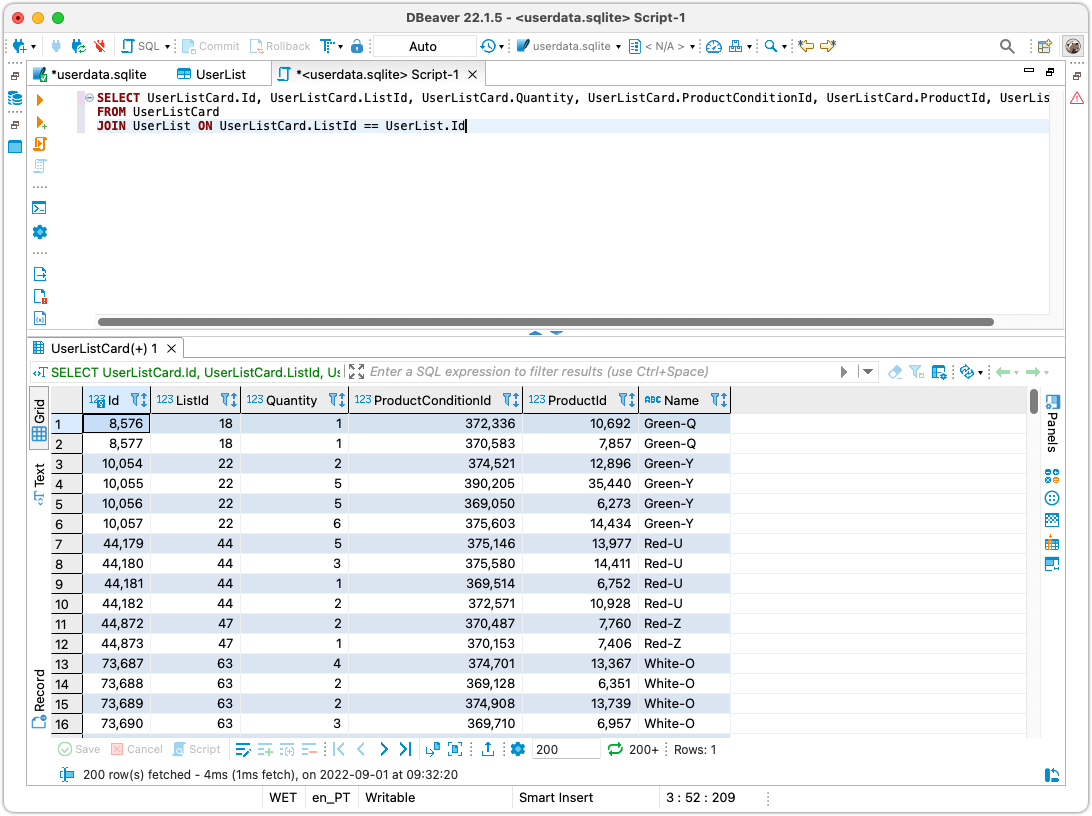
Task: Collapse the SELECT statement fold marker
Action: coord(90,98)
